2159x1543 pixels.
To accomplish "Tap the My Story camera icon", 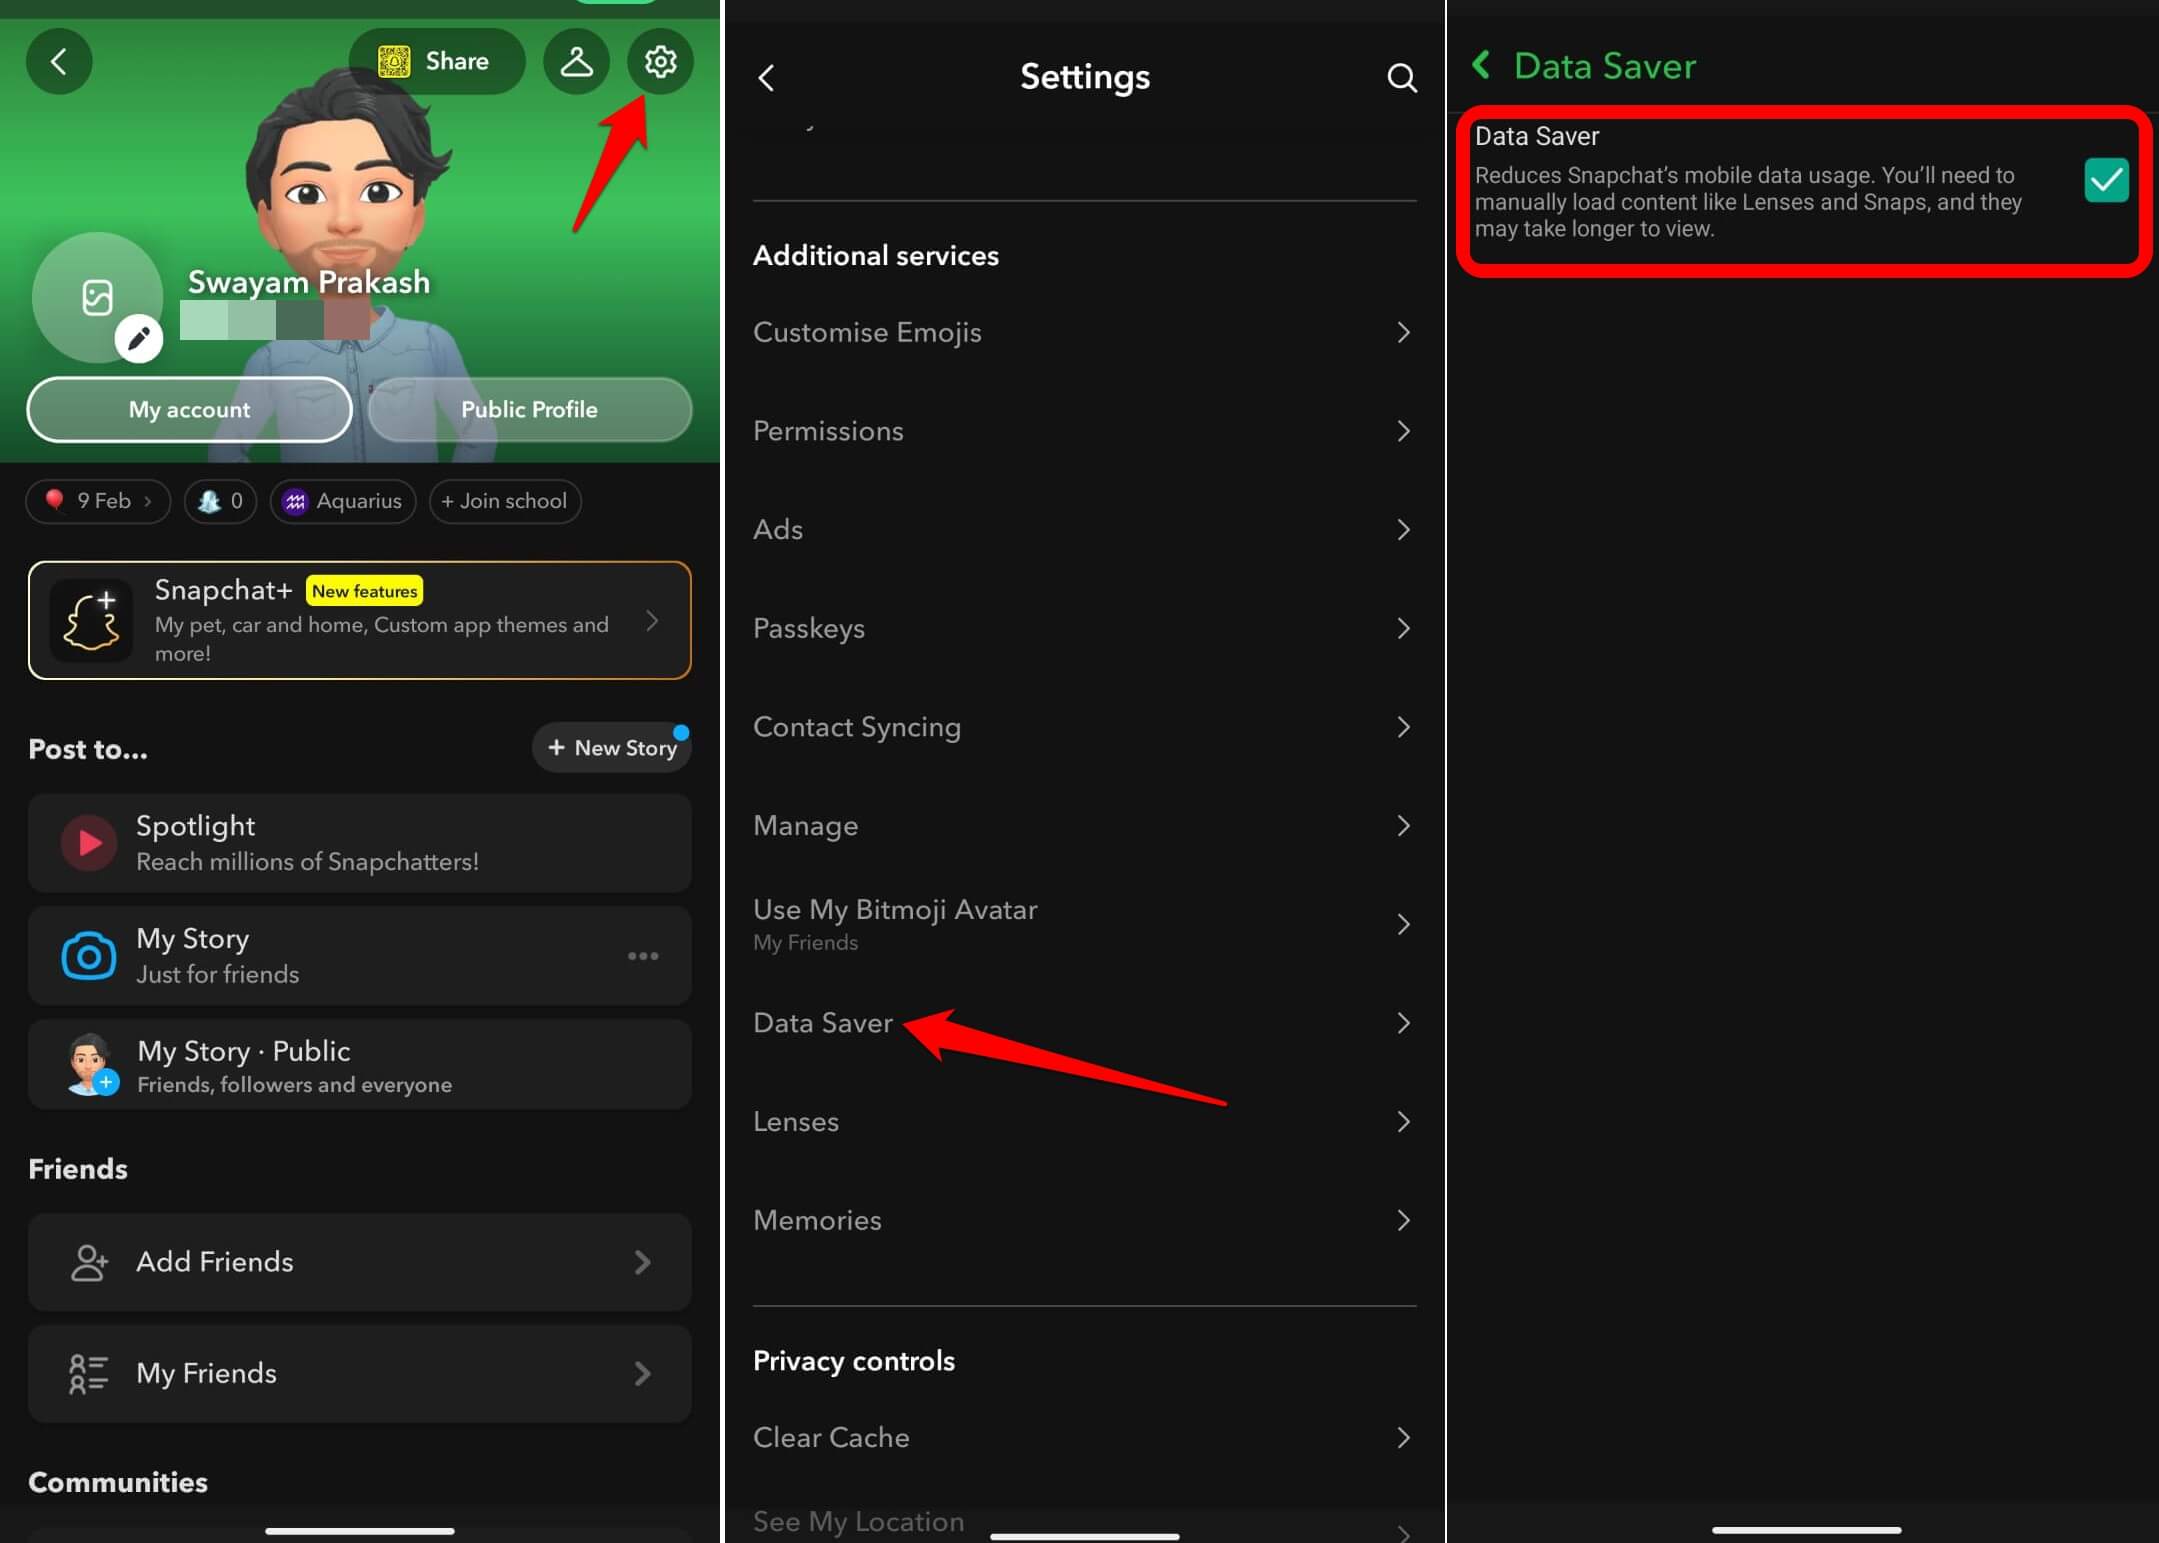I will click(x=89, y=956).
